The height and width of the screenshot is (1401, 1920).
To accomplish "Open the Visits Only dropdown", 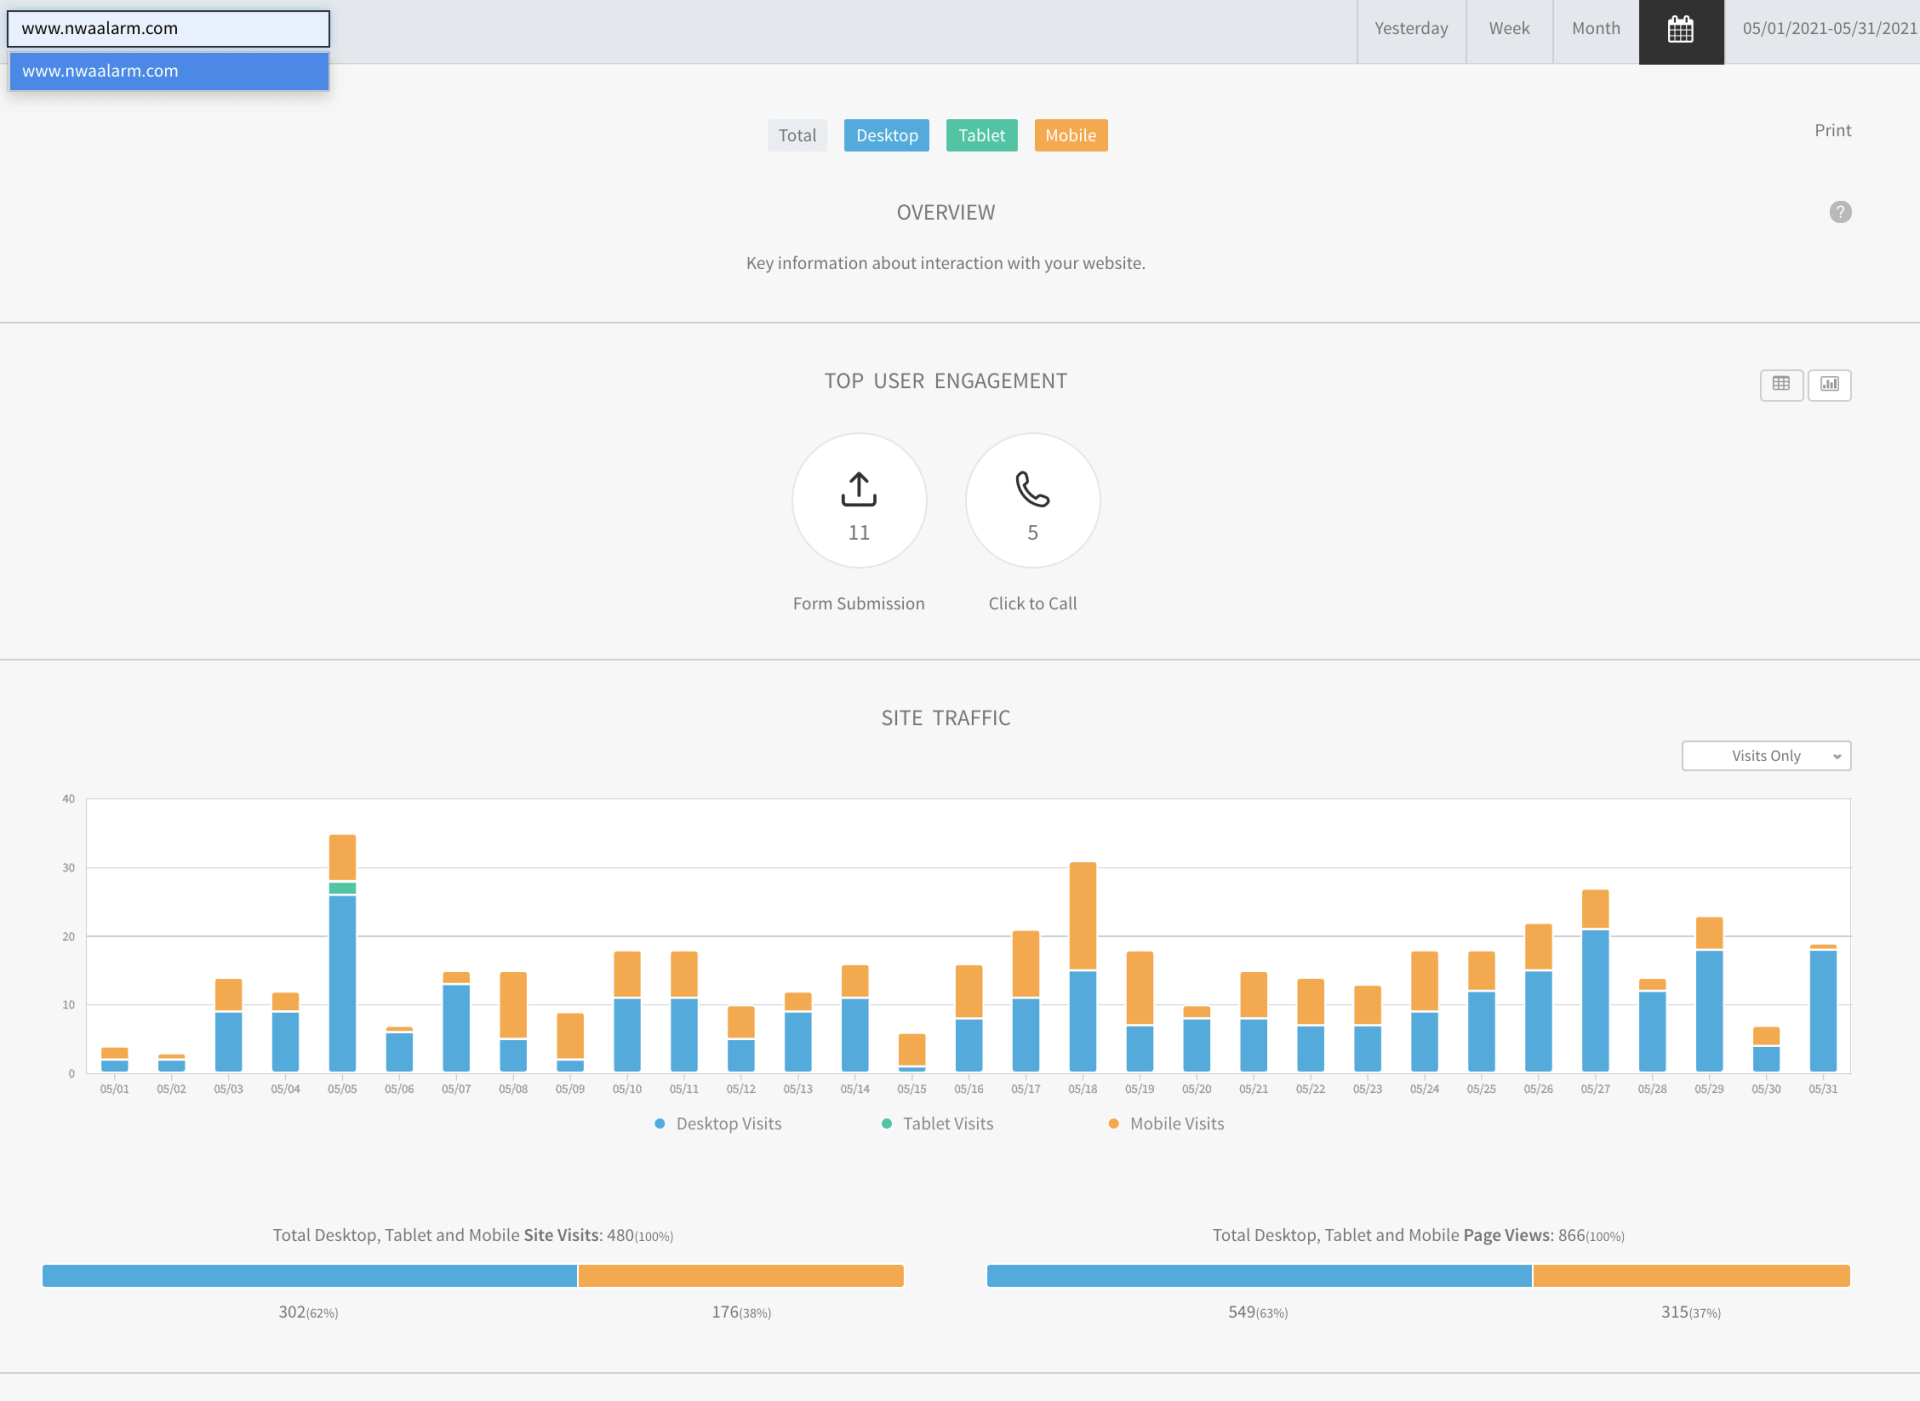I will (1766, 756).
